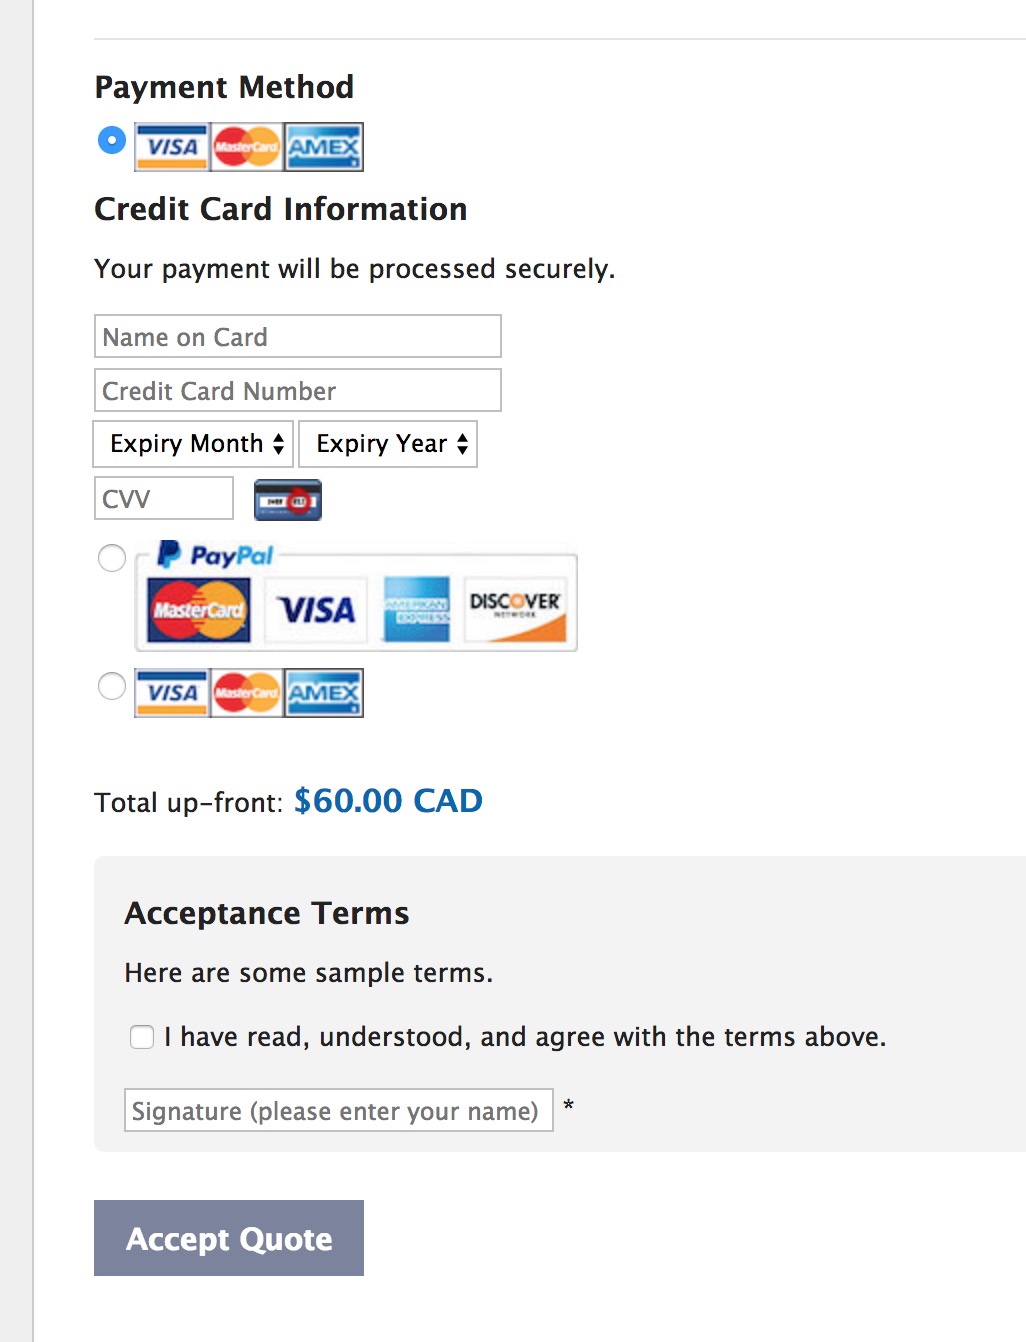Click the top AMEX card icon

click(323, 147)
